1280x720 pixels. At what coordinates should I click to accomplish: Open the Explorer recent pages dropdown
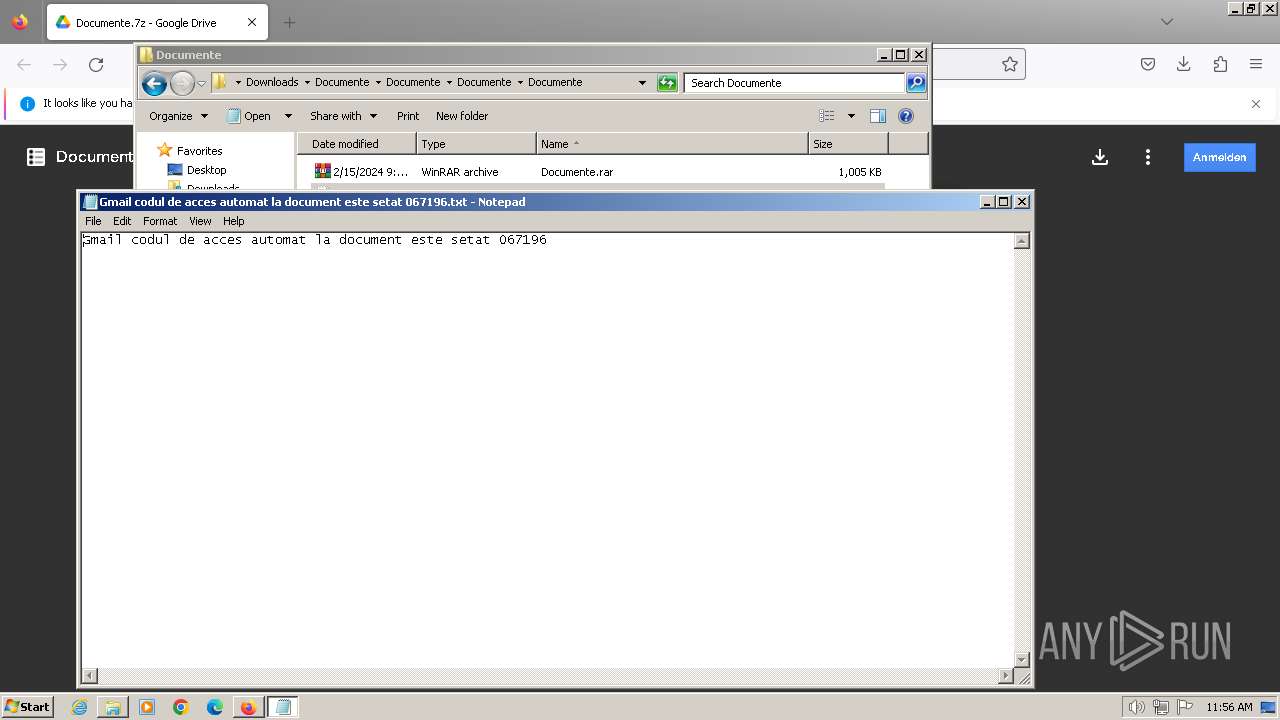201,83
